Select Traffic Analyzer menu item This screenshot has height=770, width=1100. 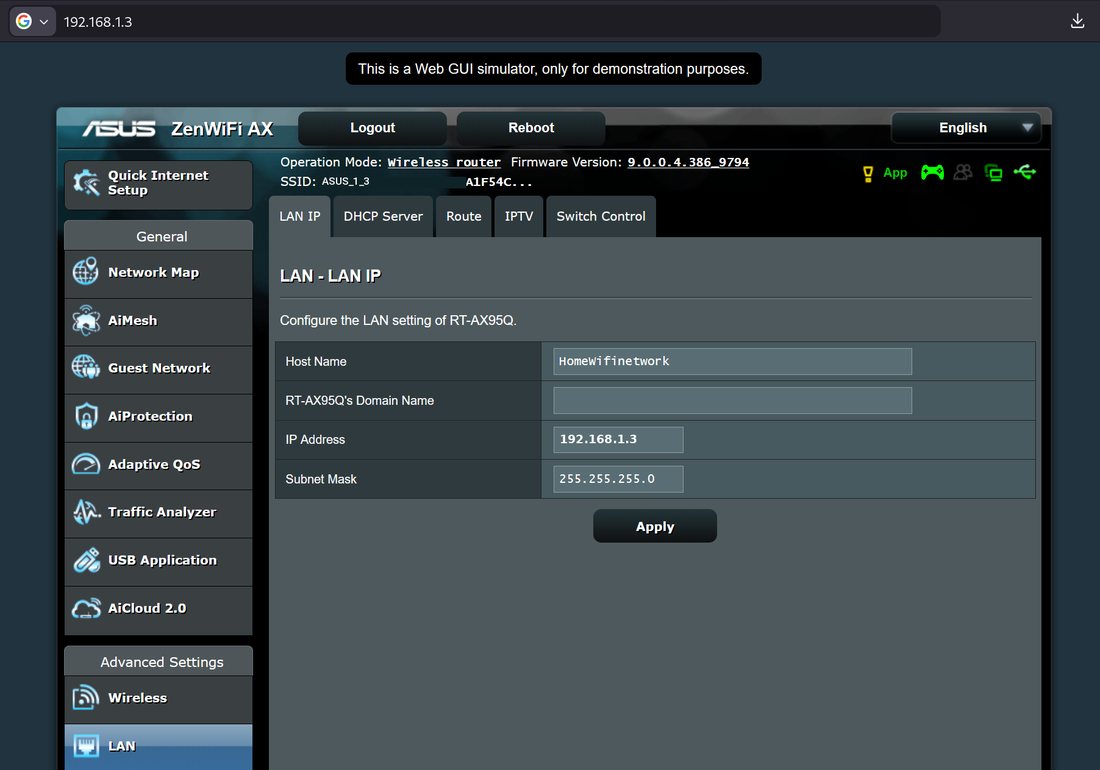coord(159,513)
